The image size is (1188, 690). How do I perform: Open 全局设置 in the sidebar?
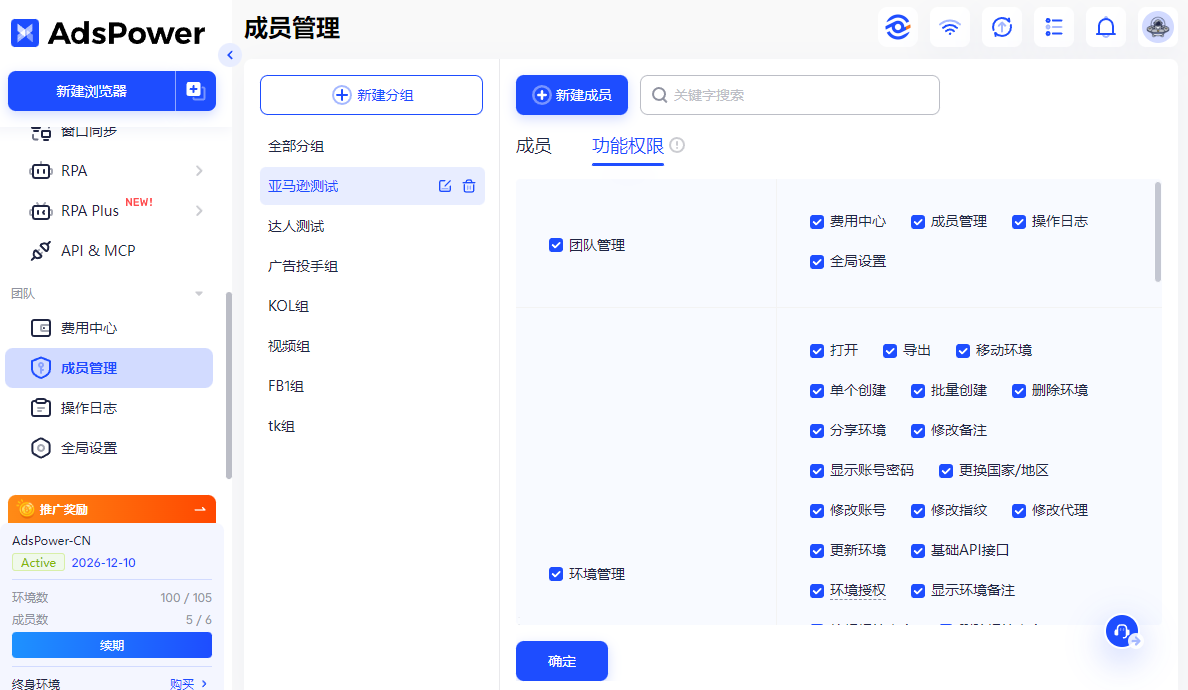109,448
